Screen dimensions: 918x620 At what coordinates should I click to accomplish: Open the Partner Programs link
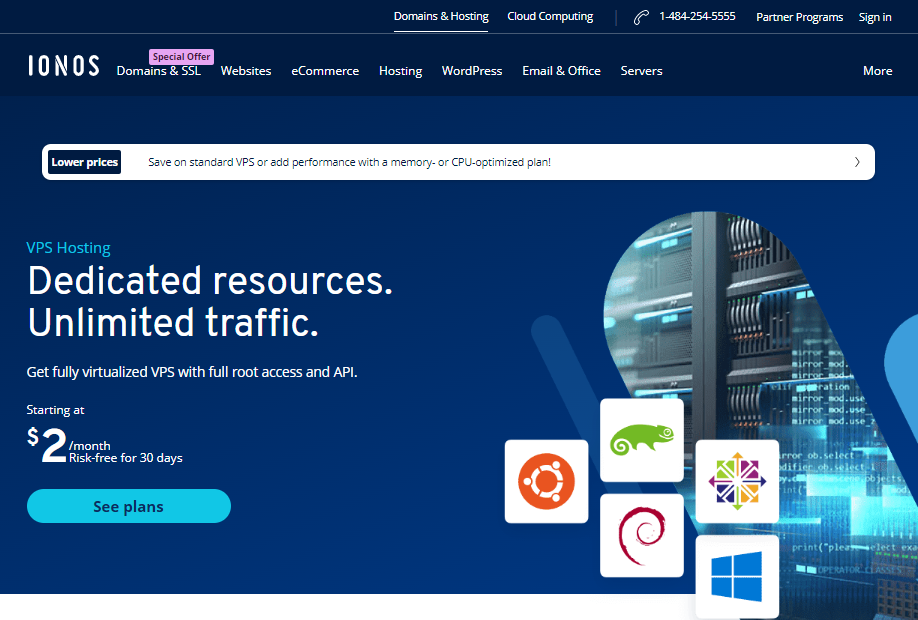point(800,17)
